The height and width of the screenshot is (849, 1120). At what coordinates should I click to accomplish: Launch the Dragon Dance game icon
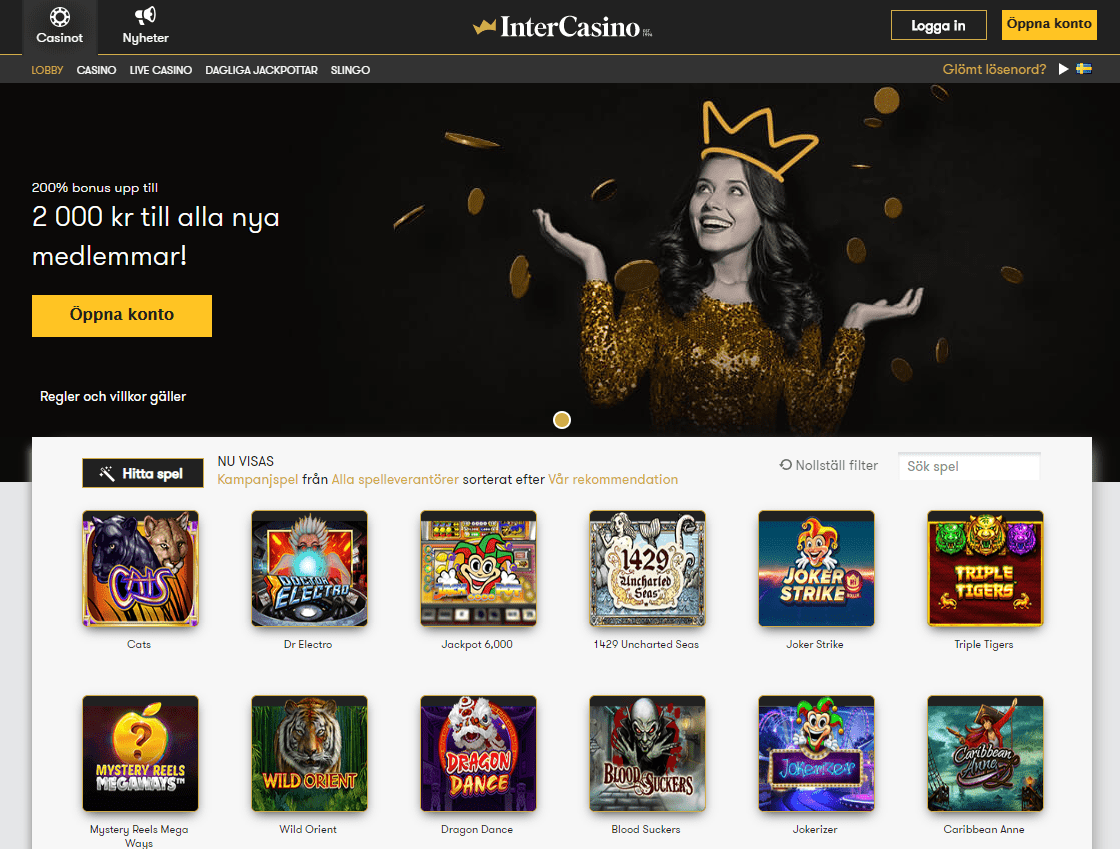point(478,753)
